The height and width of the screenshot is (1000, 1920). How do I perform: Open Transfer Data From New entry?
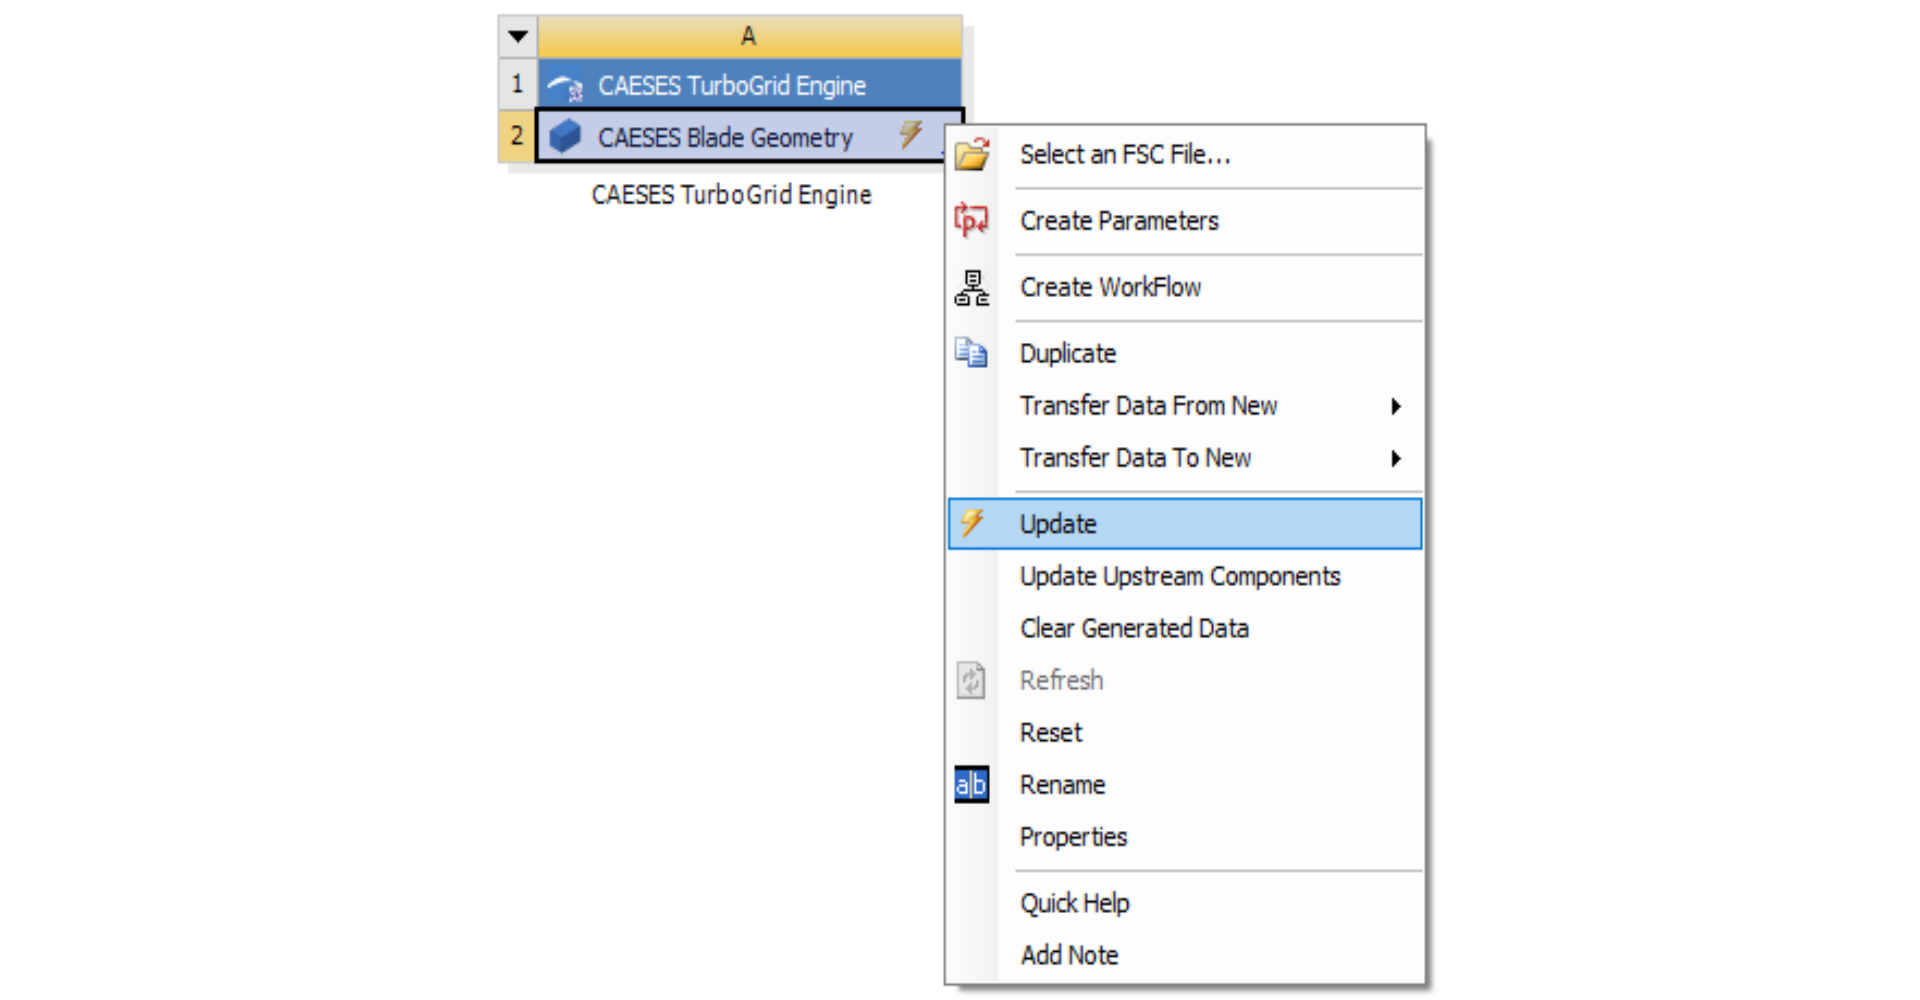pos(1185,406)
